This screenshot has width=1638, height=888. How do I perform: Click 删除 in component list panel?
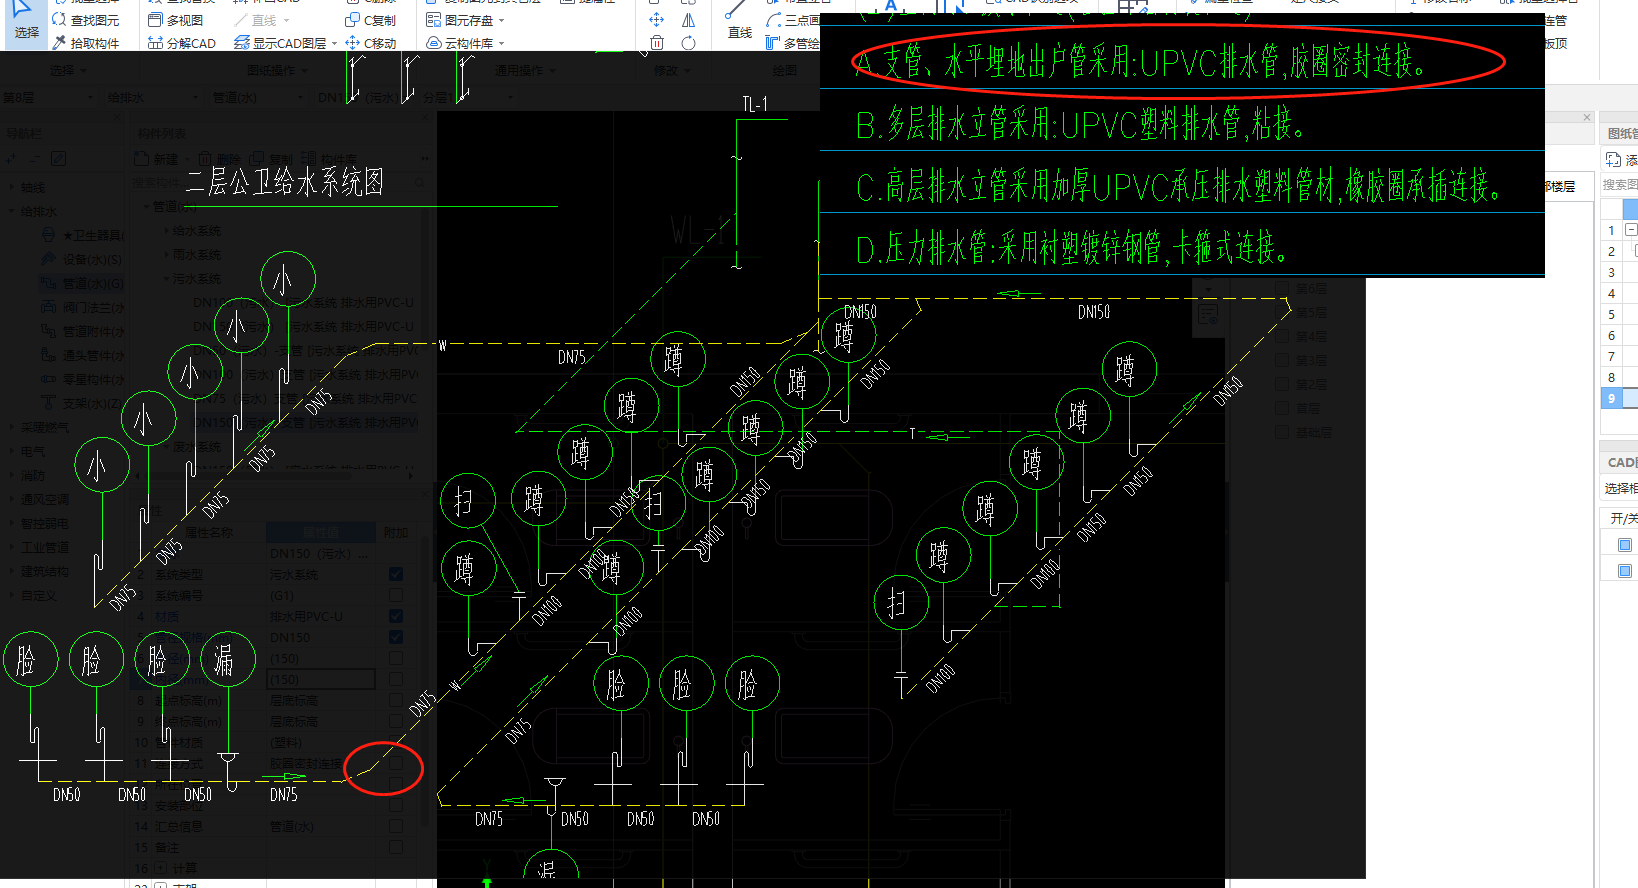[219, 159]
